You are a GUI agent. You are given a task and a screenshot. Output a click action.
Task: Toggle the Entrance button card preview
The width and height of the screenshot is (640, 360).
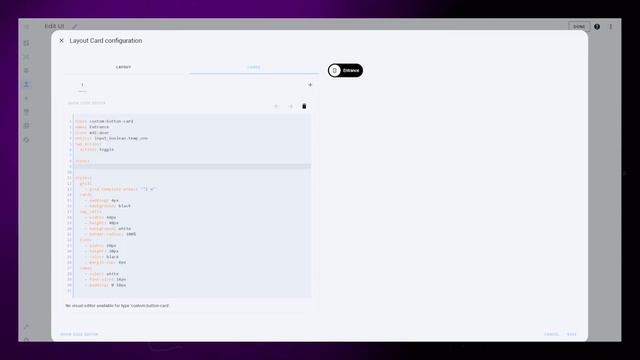[x=345, y=70]
